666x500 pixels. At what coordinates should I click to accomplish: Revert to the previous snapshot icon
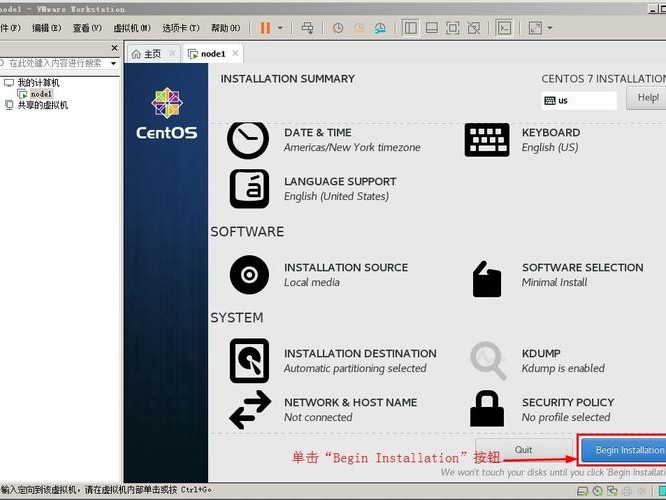coord(359,28)
